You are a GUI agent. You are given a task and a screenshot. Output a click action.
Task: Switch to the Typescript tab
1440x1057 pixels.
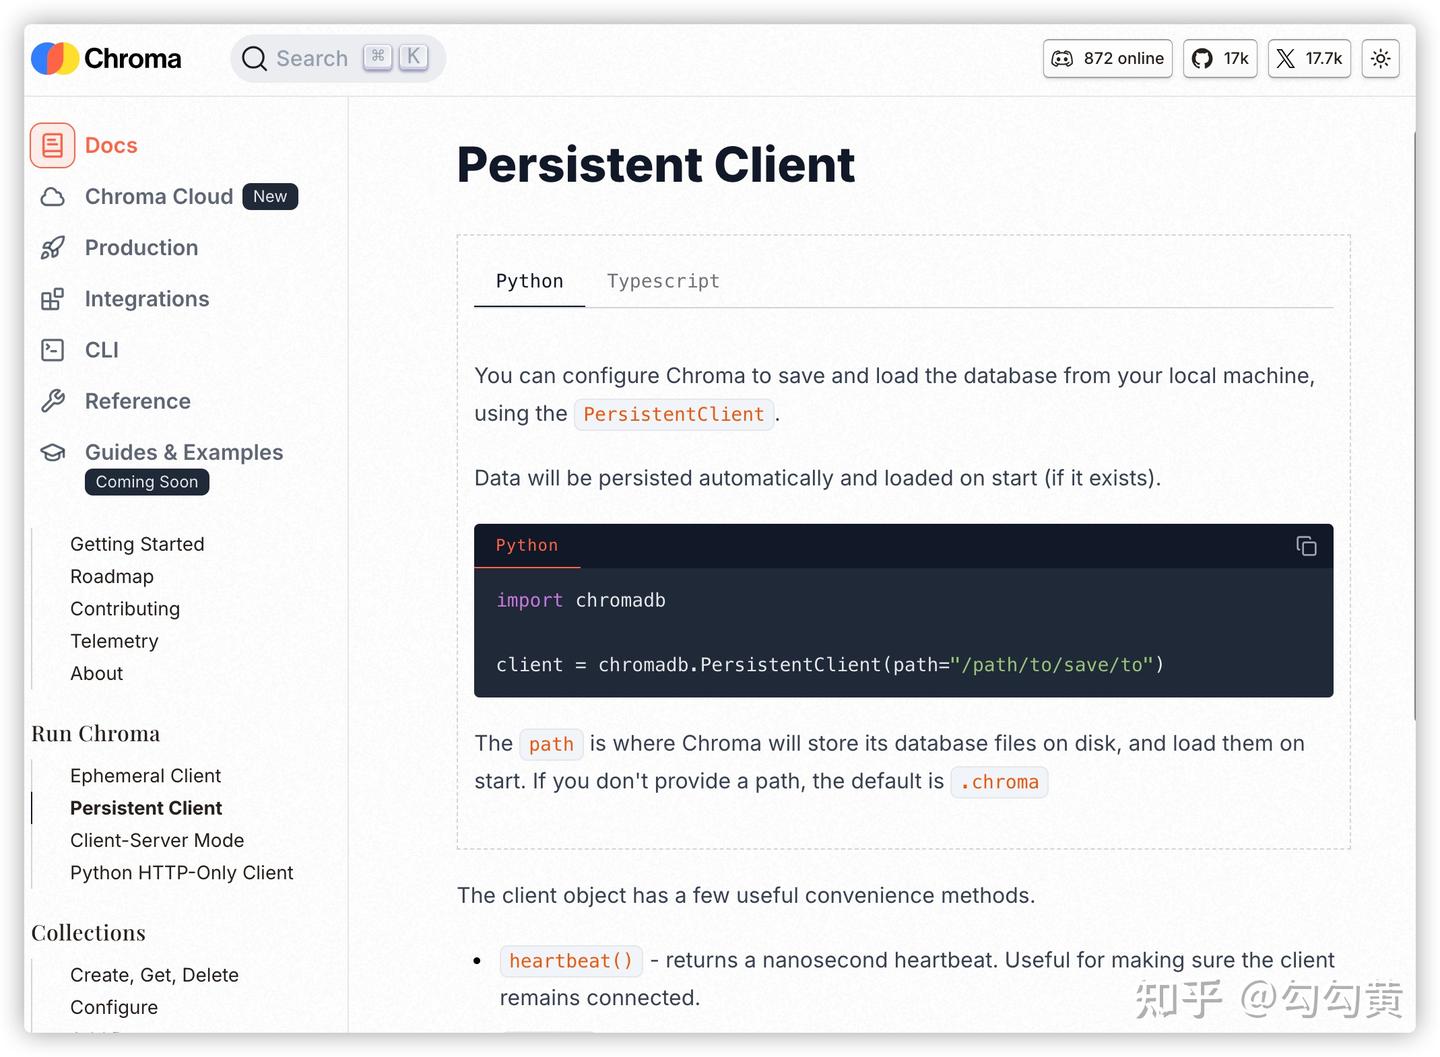click(663, 282)
